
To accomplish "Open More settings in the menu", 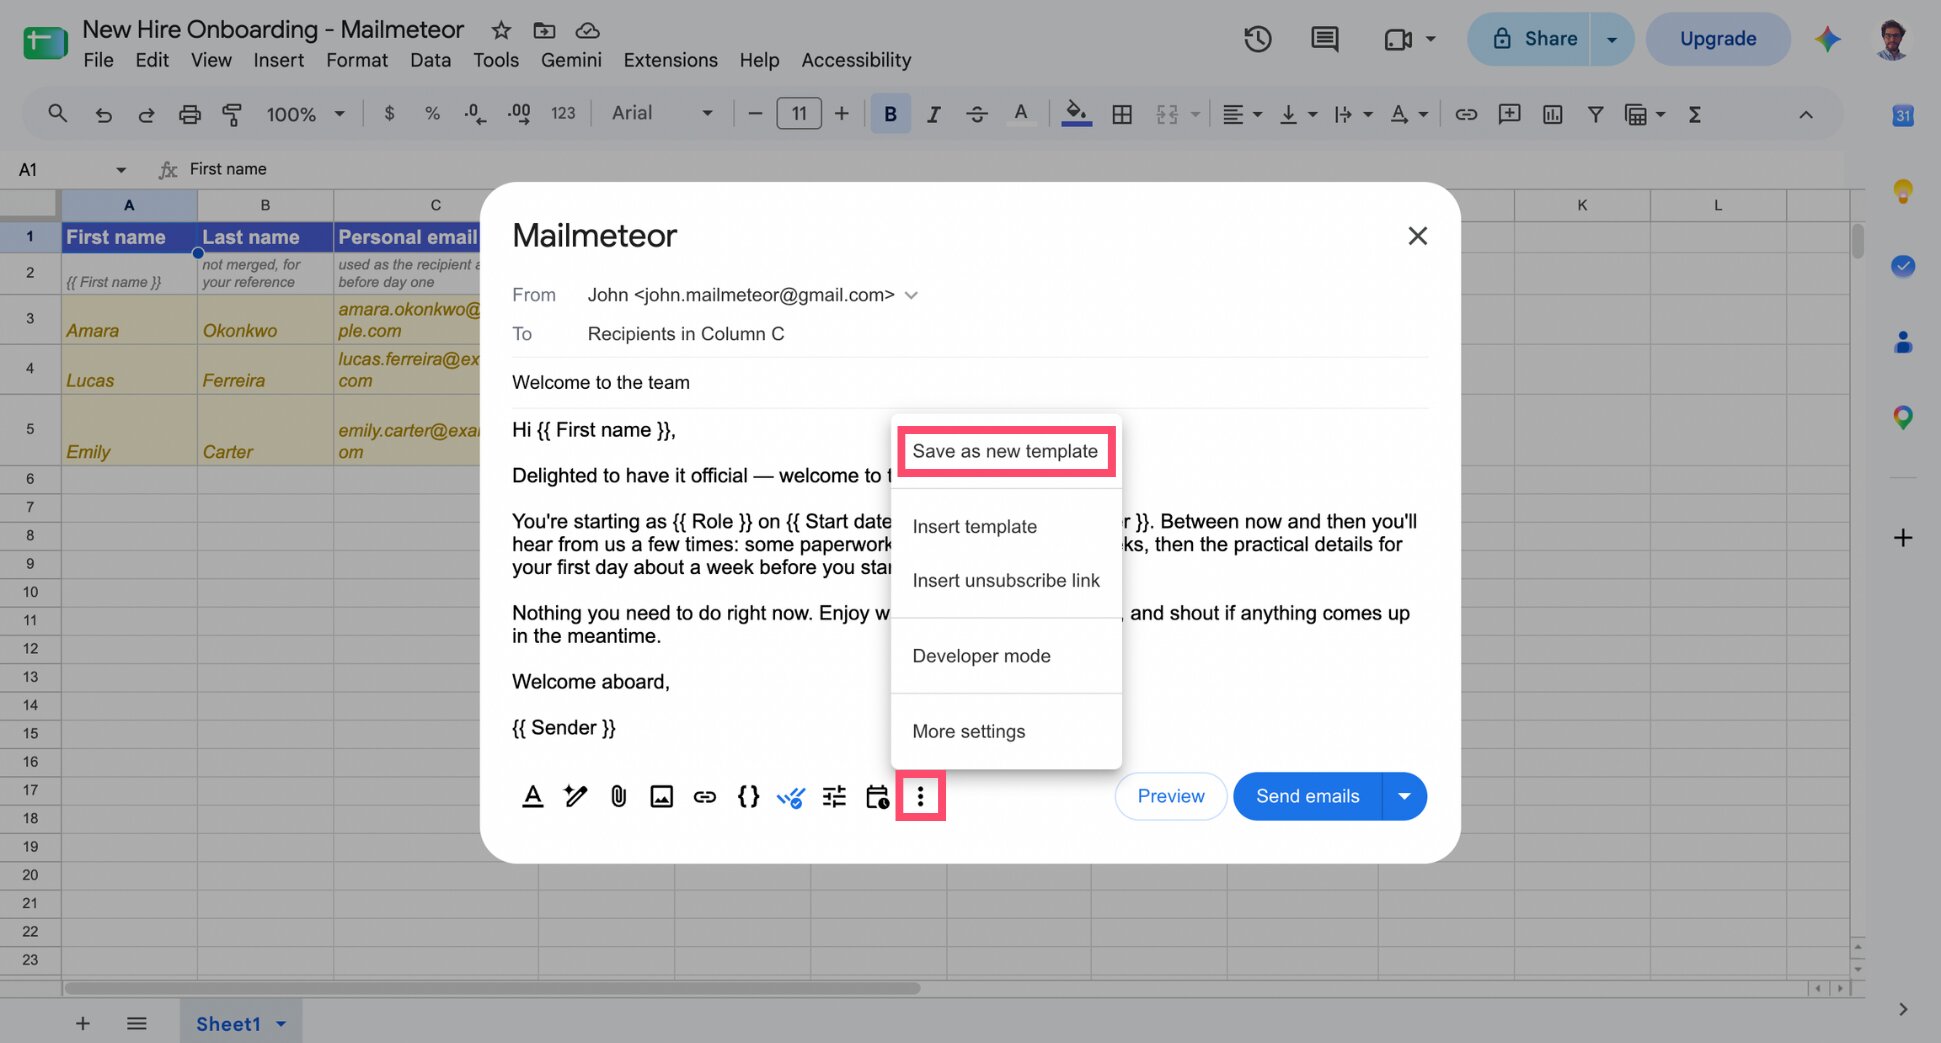I will [x=968, y=731].
